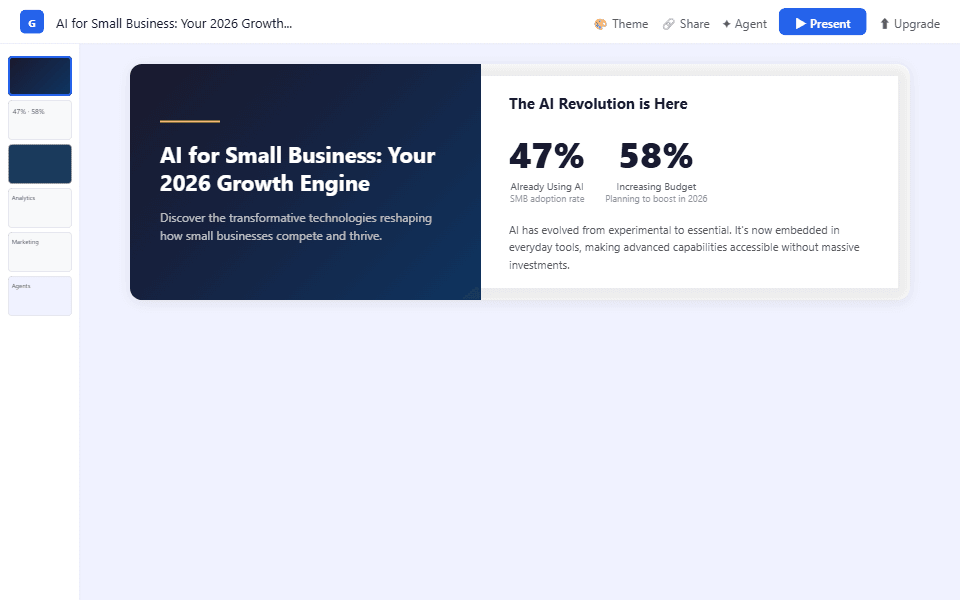Click the presentation title in header
Viewport: 960px width, 600px height.
(x=174, y=23)
